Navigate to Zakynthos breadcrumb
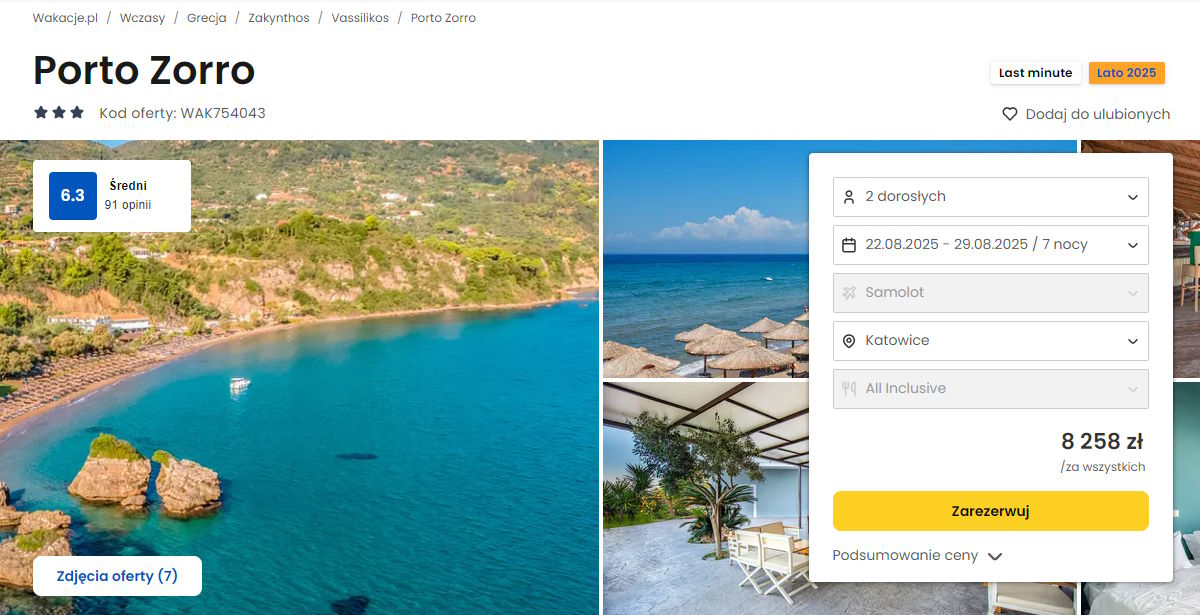This screenshot has height=615, width=1200. pos(279,18)
